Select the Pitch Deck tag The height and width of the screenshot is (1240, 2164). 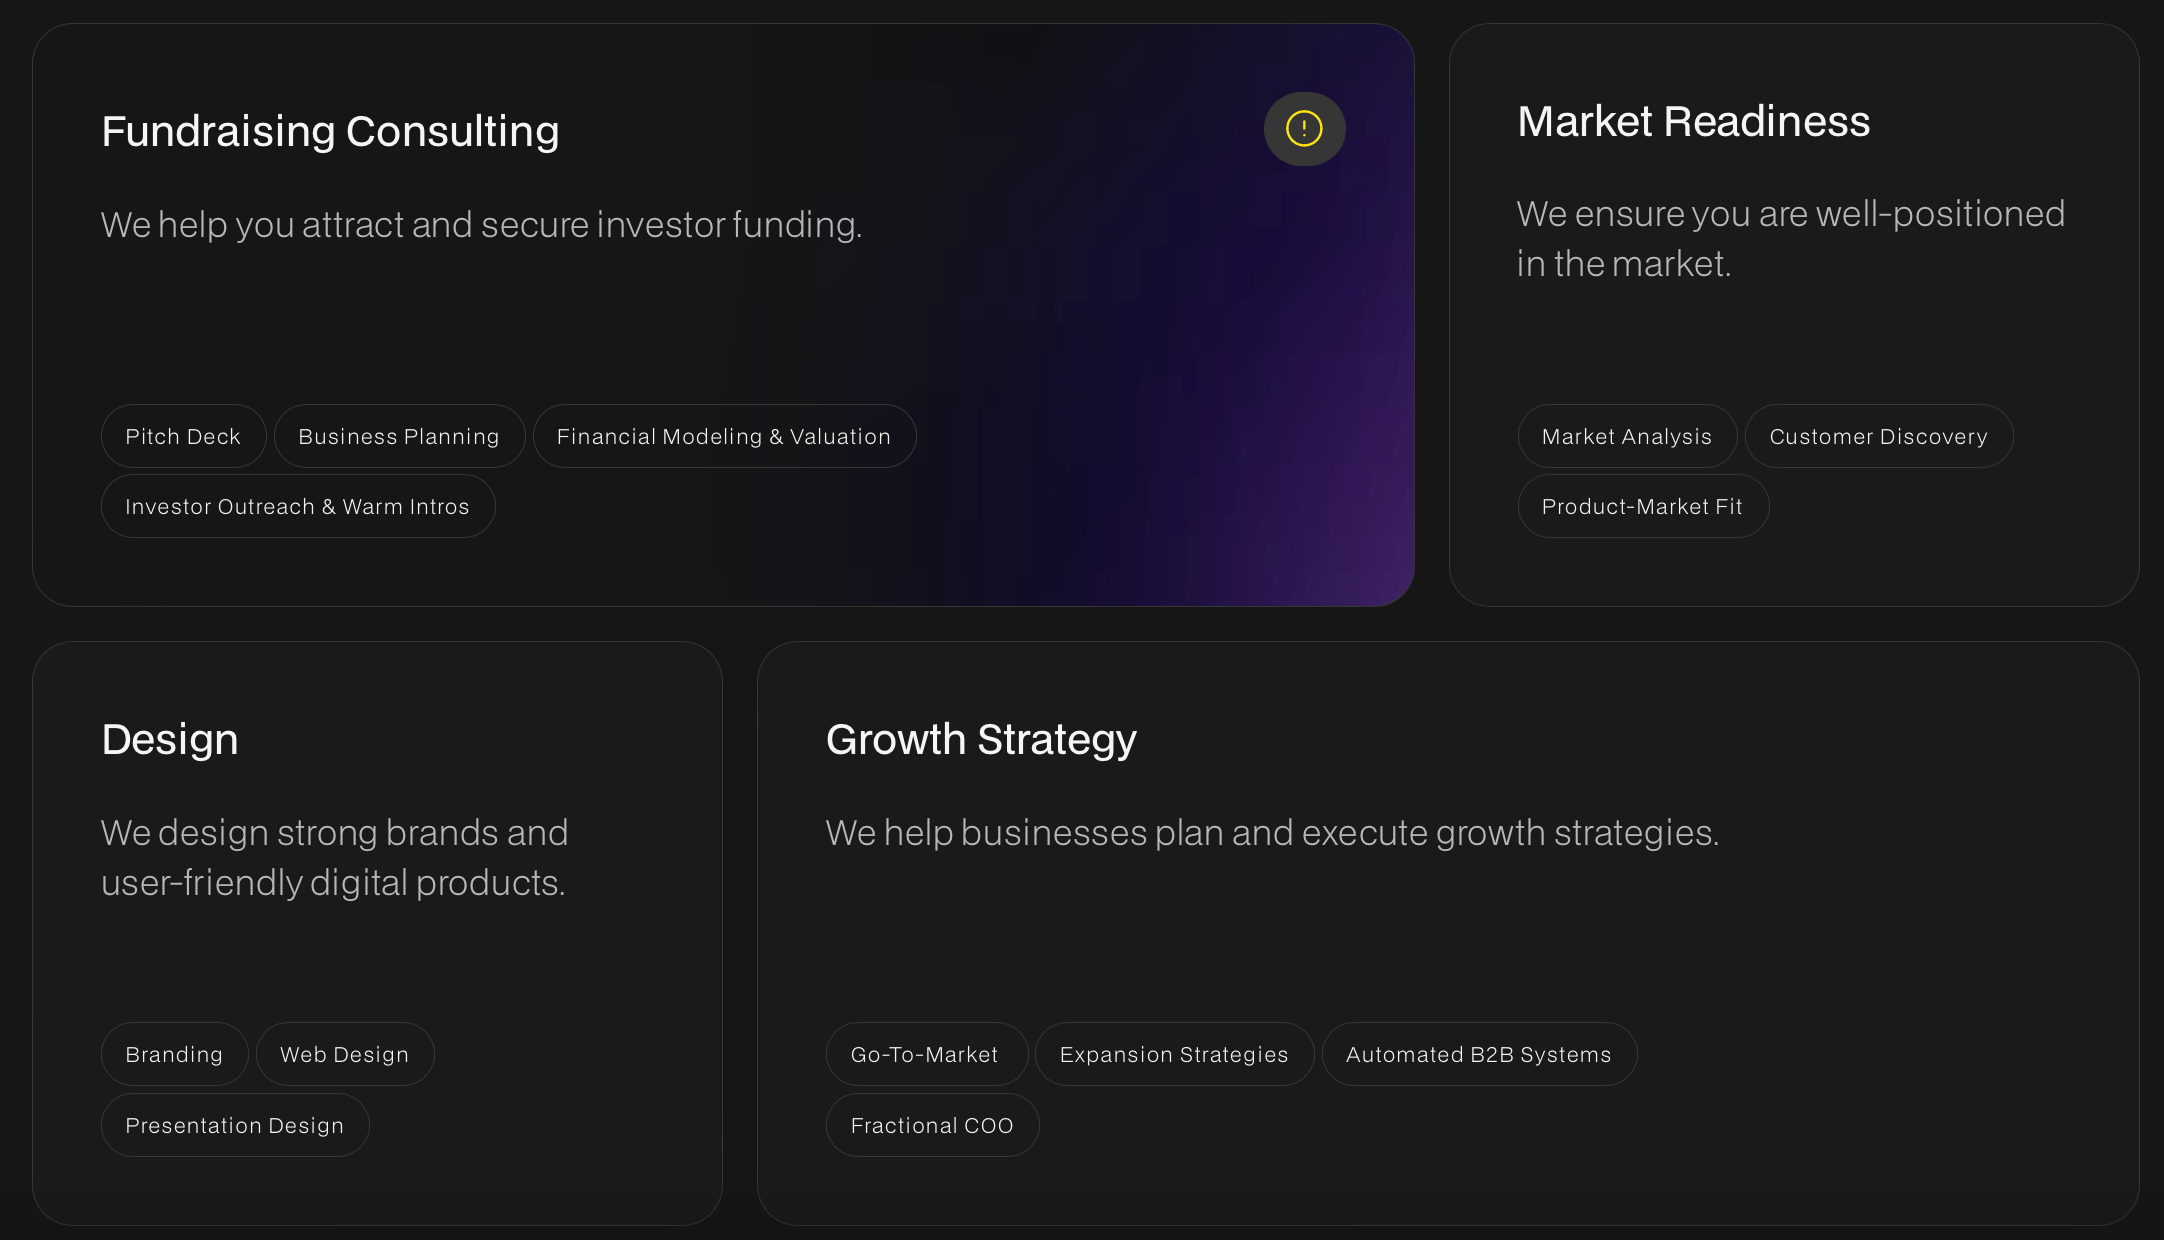pos(183,436)
